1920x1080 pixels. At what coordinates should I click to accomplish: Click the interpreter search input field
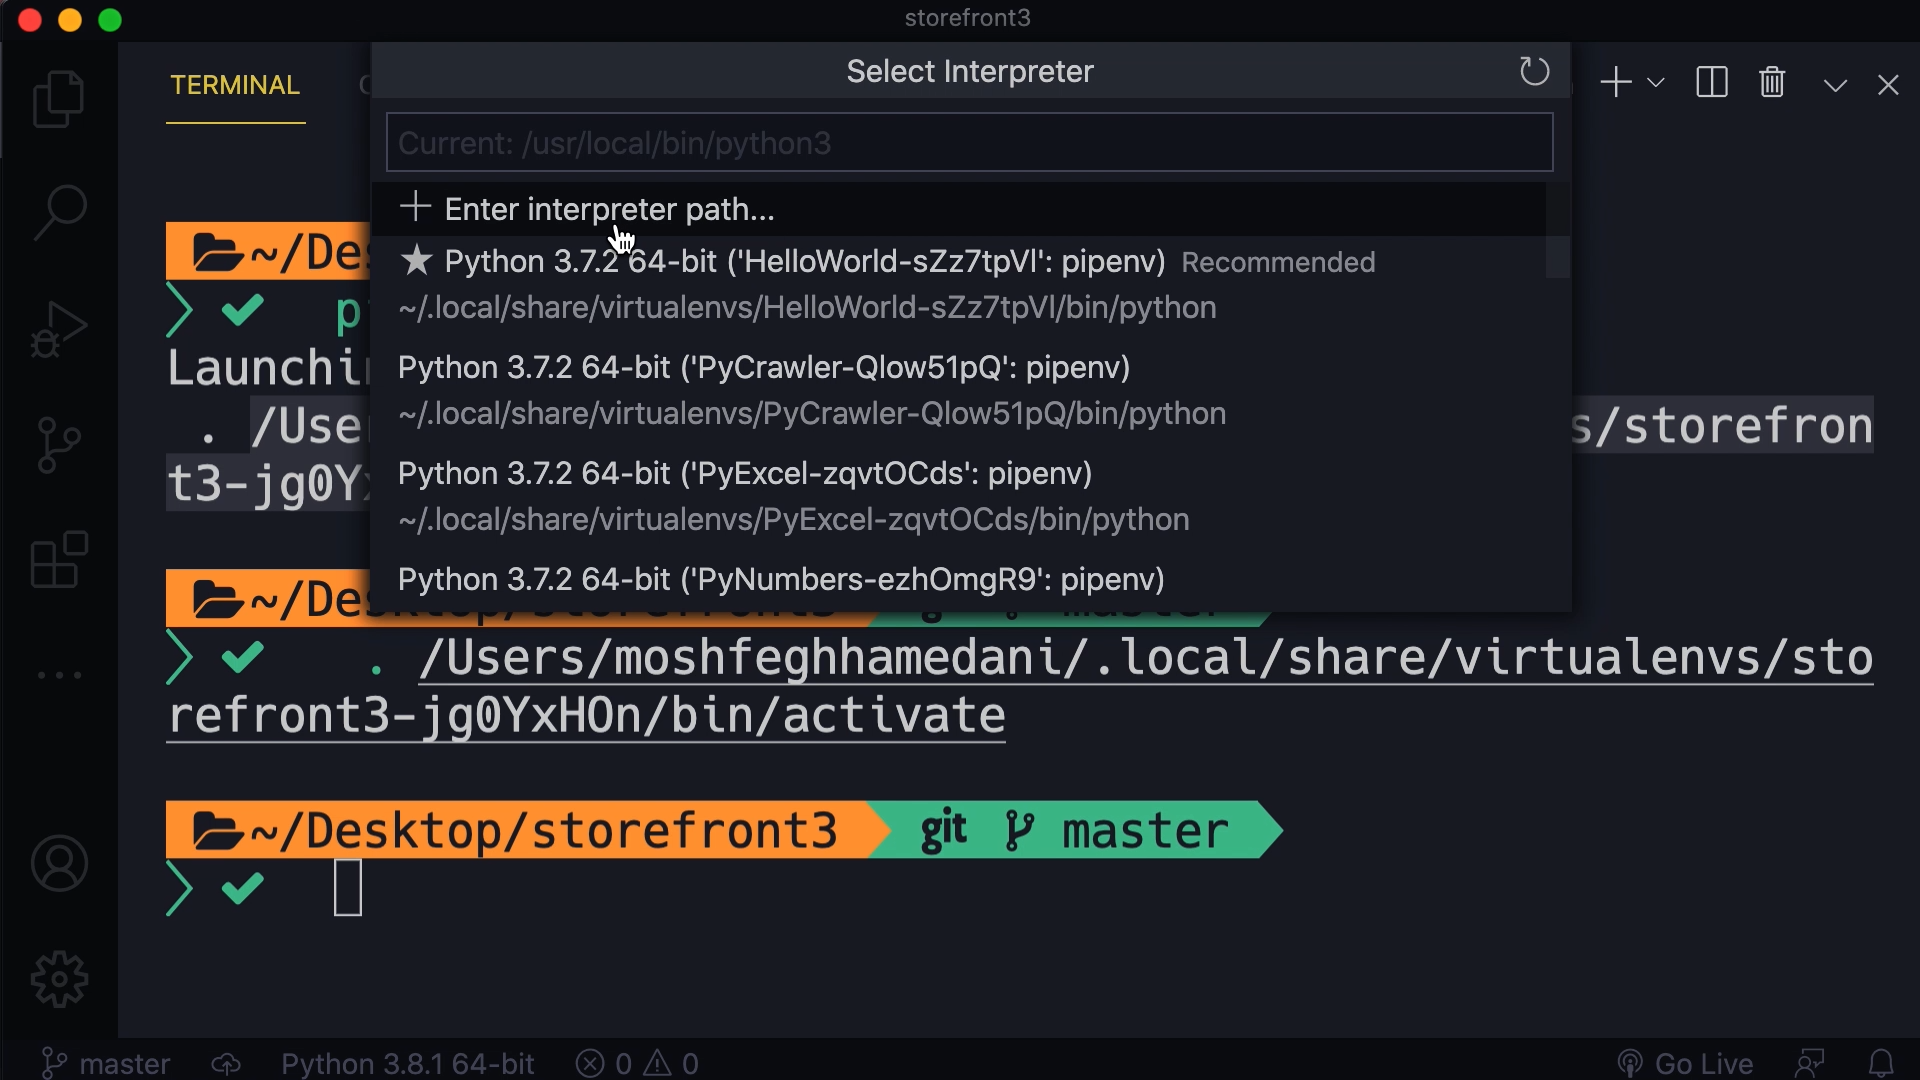[968, 142]
